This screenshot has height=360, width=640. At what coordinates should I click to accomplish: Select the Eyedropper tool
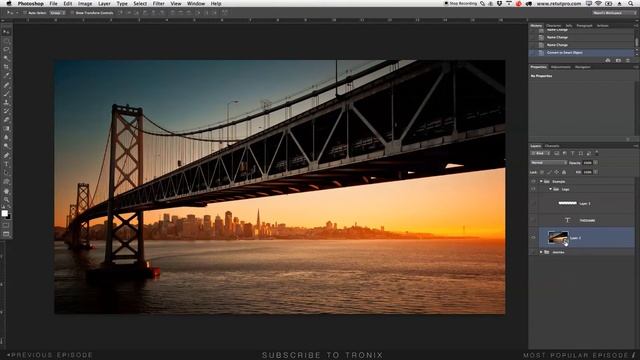coord(6,76)
